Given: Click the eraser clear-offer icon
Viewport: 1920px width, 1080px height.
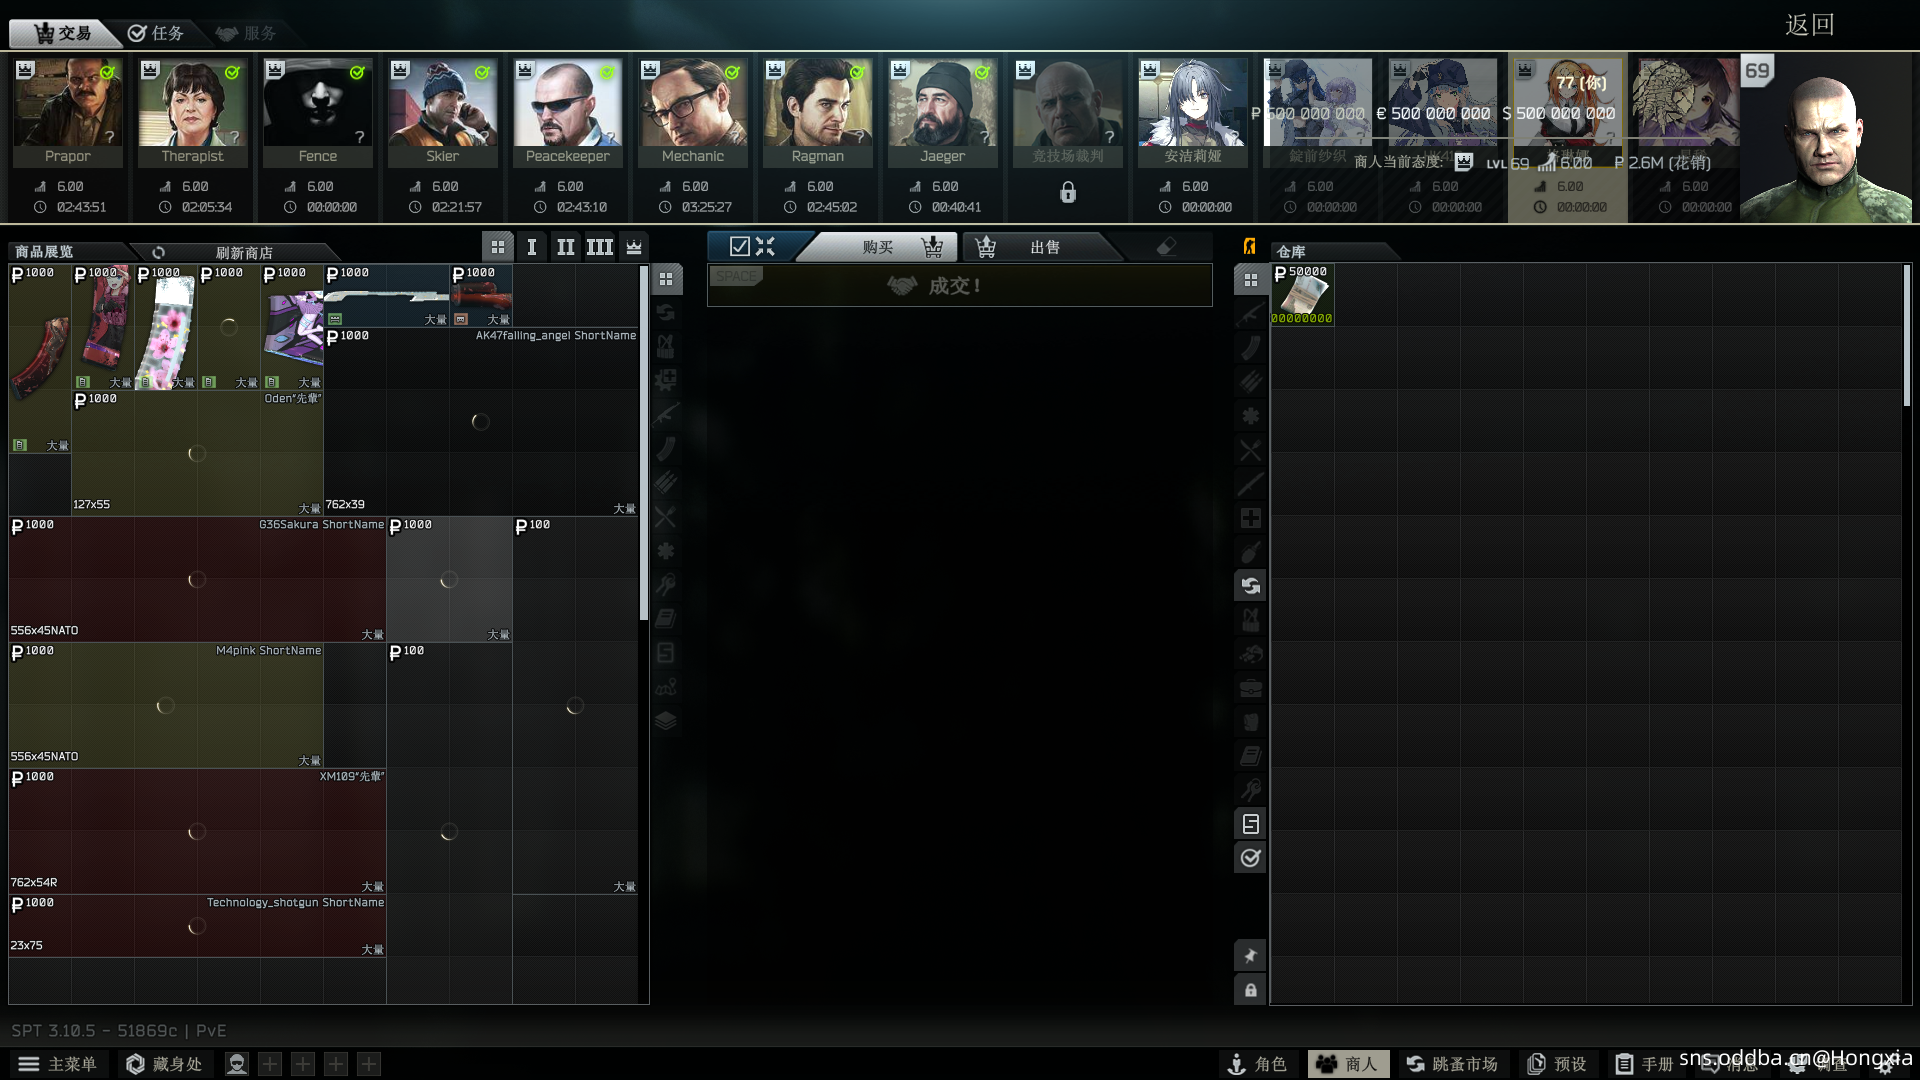Looking at the screenshot, I should pyautogui.click(x=1166, y=246).
